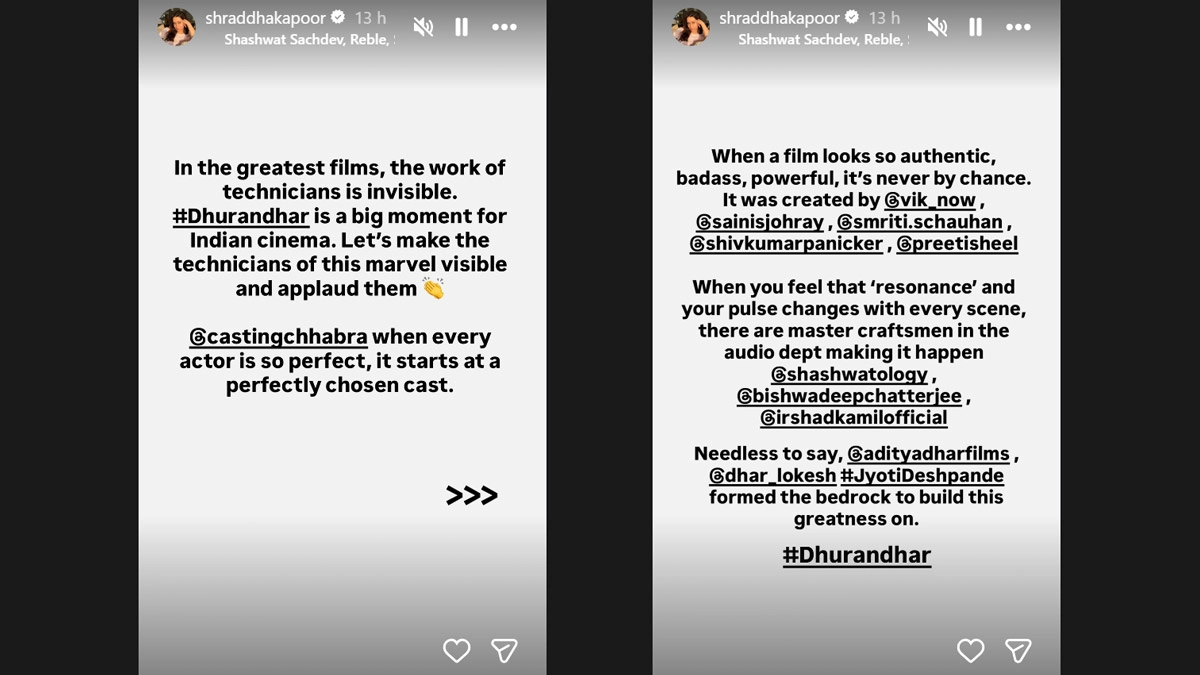The height and width of the screenshot is (675, 1200).
Task: Open @castingchhabra mention link
Action: coord(278,337)
